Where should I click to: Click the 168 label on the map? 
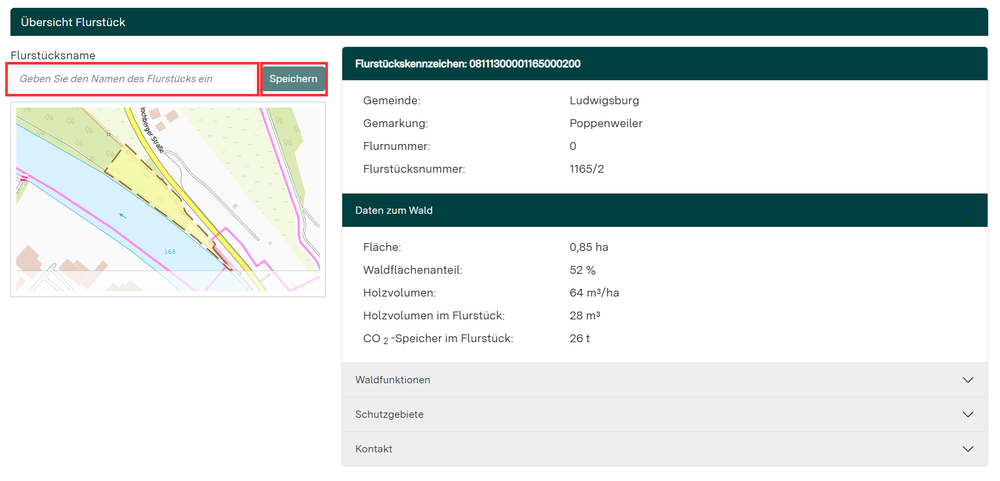point(169,252)
